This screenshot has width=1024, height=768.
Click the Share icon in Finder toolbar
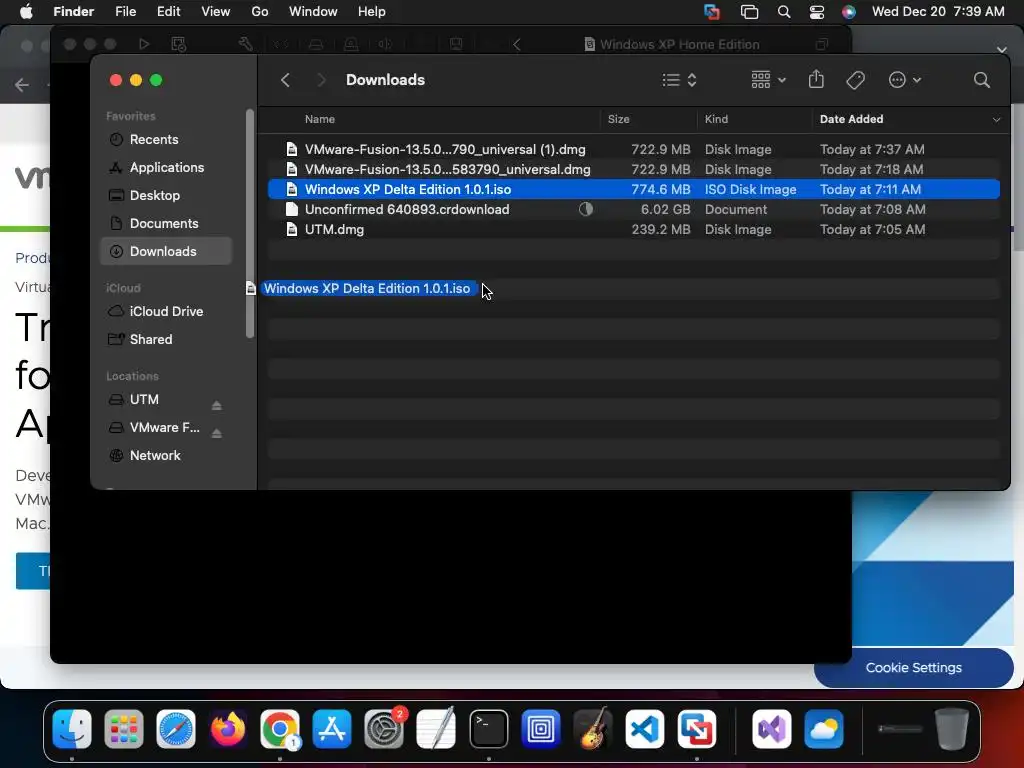pyautogui.click(x=816, y=79)
